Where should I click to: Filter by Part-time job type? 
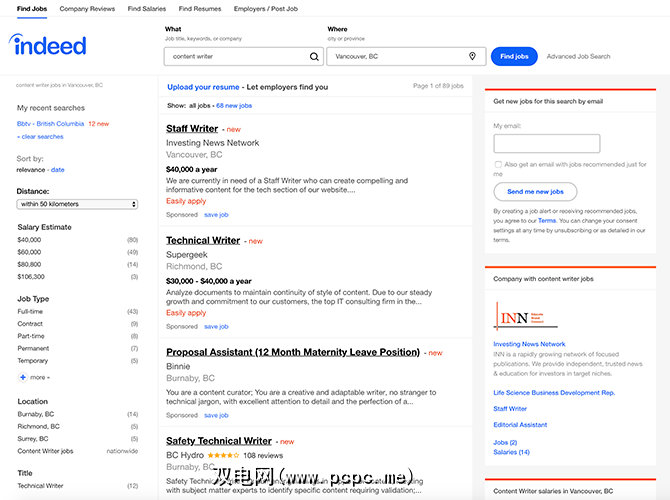click(31, 336)
